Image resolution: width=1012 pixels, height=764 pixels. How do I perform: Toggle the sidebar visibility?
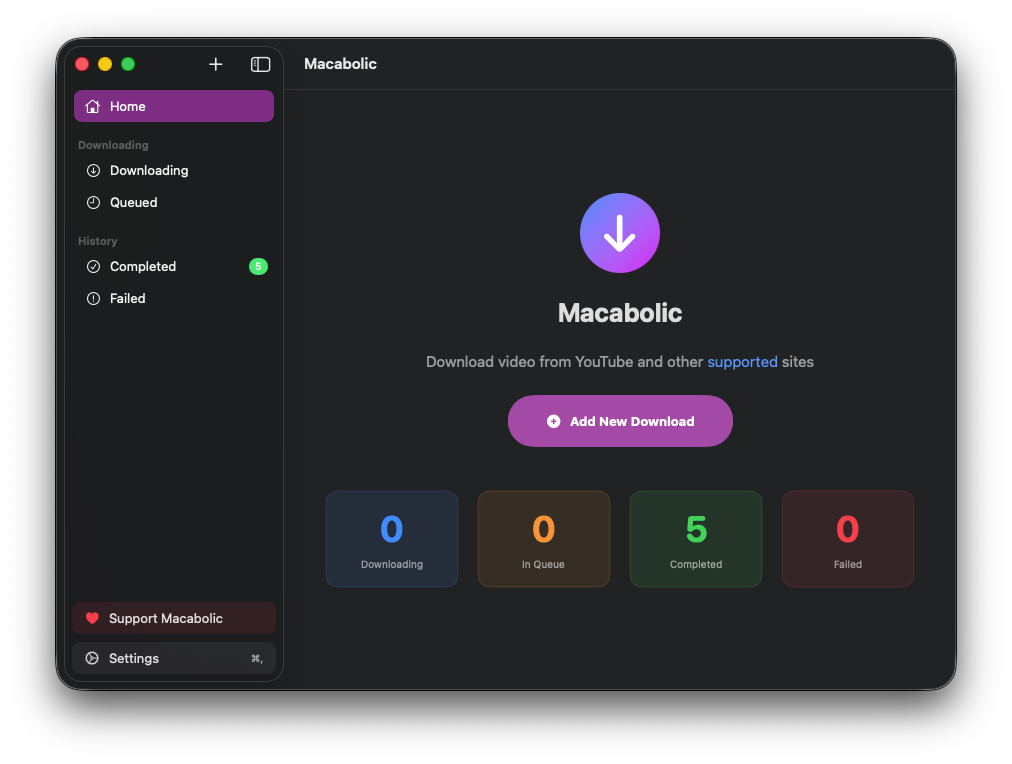tap(260, 64)
